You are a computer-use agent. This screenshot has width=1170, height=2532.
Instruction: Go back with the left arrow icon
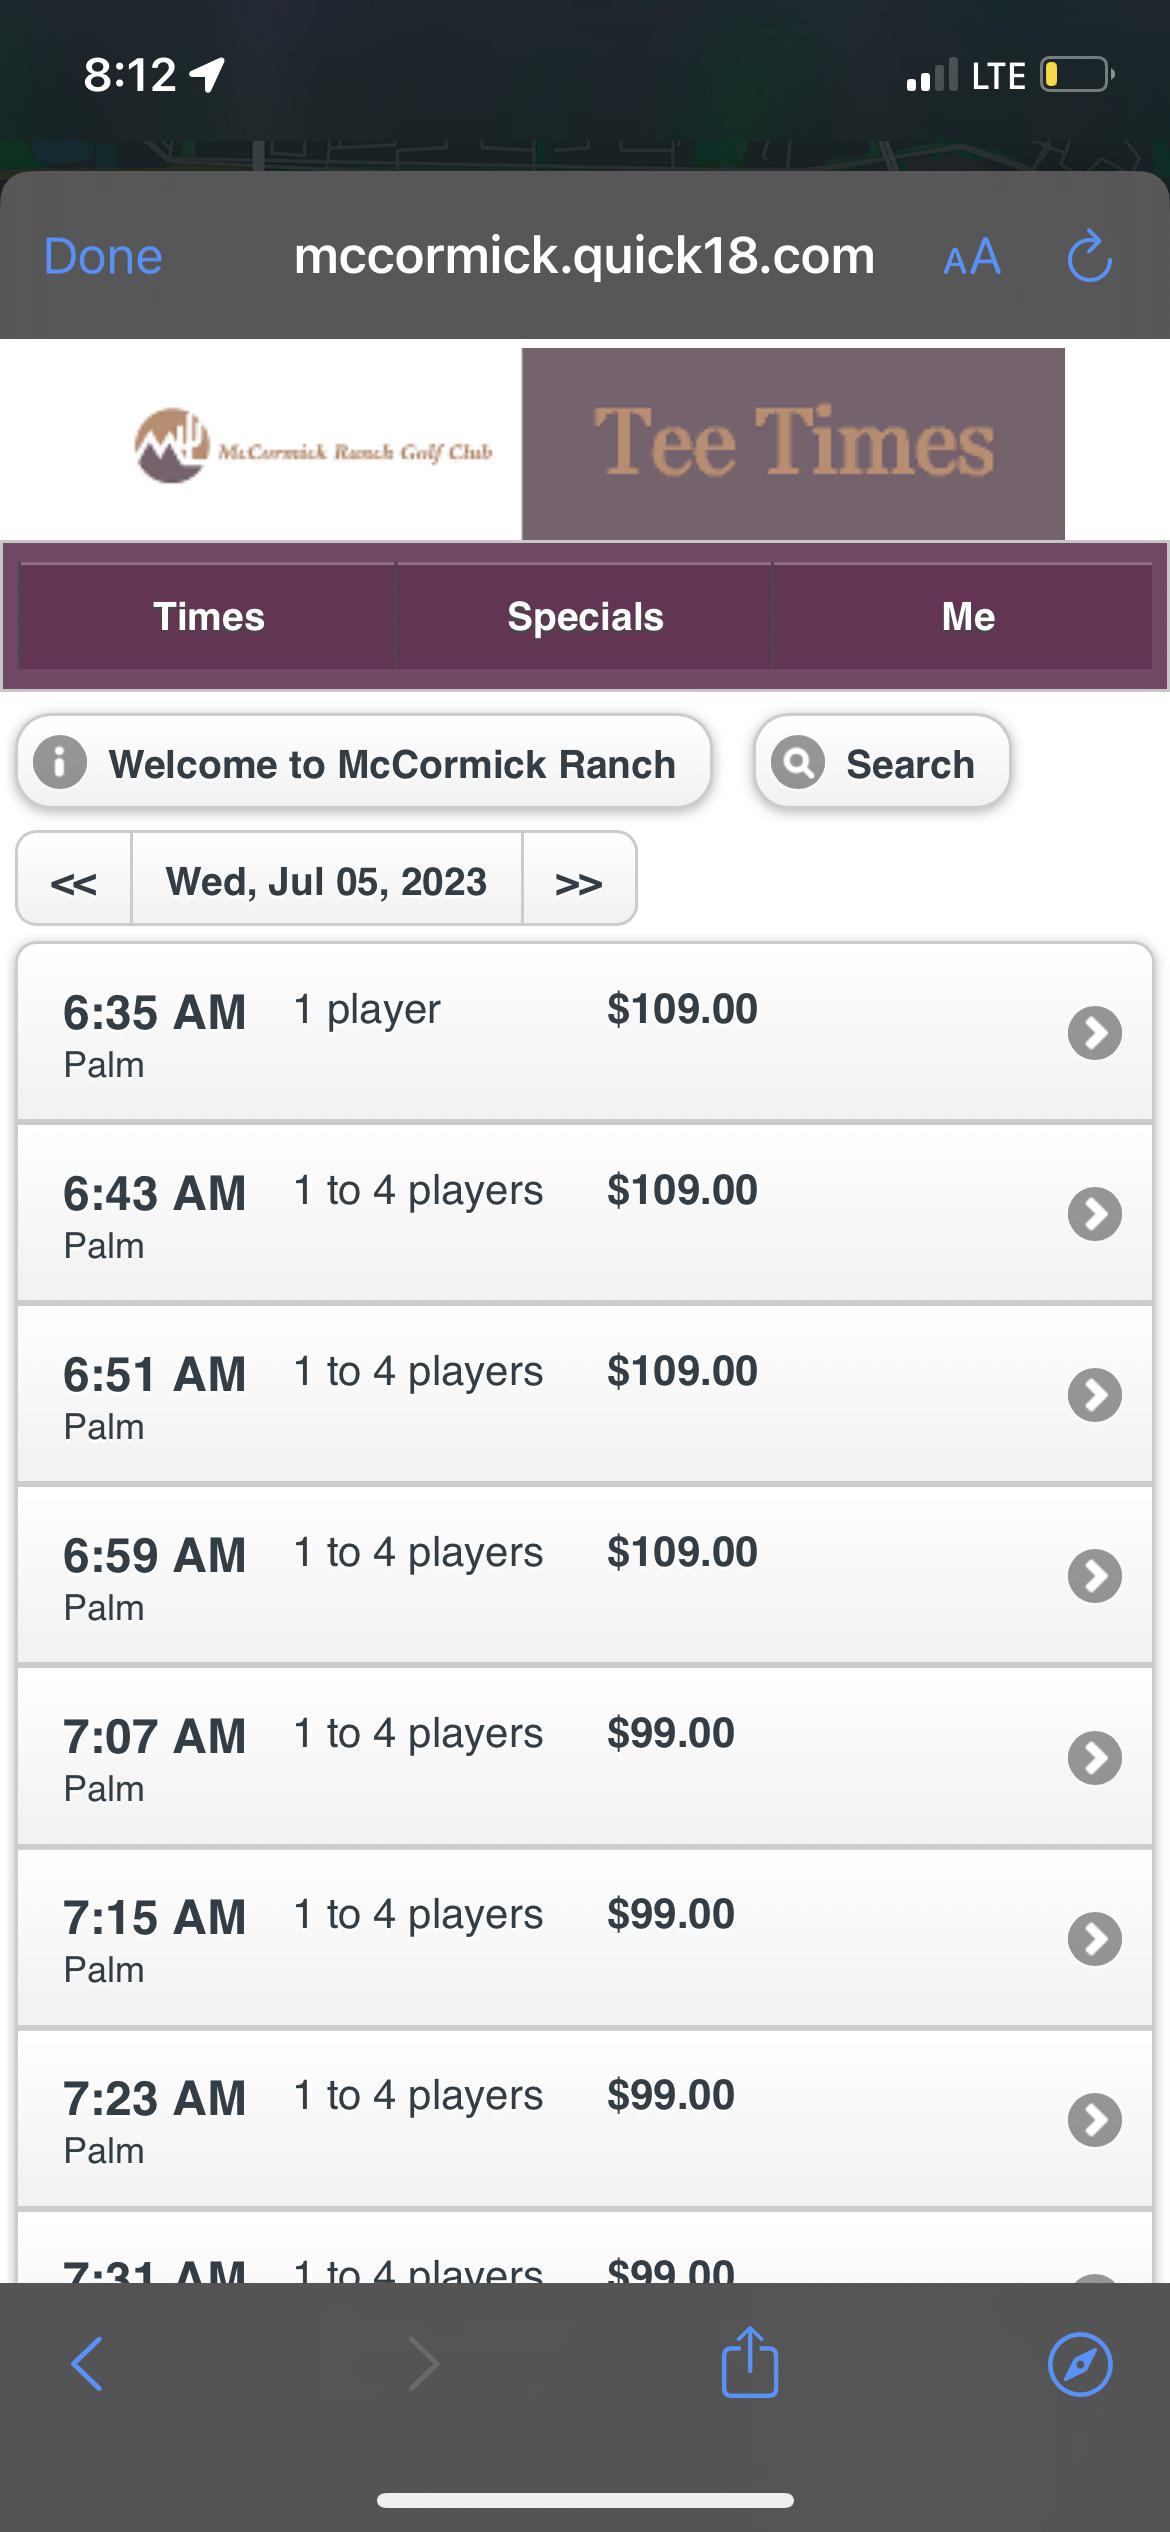tap(88, 2364)
